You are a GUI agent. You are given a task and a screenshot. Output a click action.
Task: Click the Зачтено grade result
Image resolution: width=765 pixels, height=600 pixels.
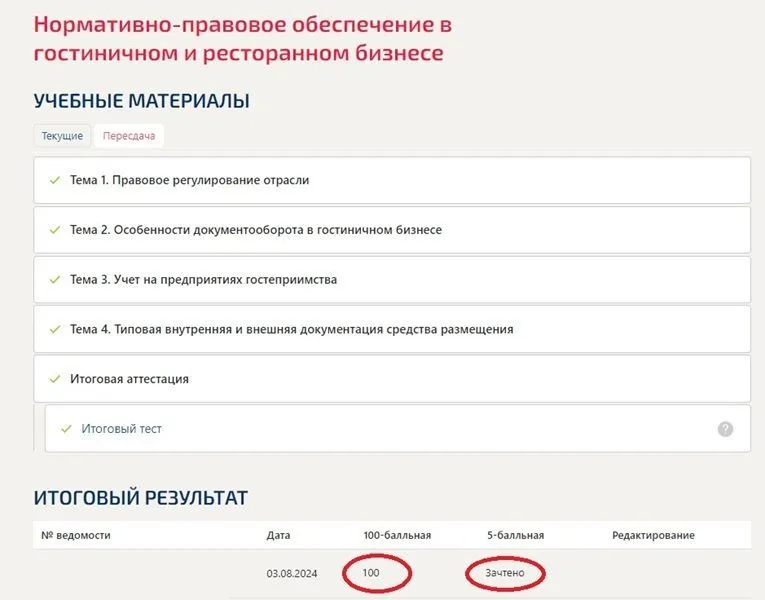(504, 573)
